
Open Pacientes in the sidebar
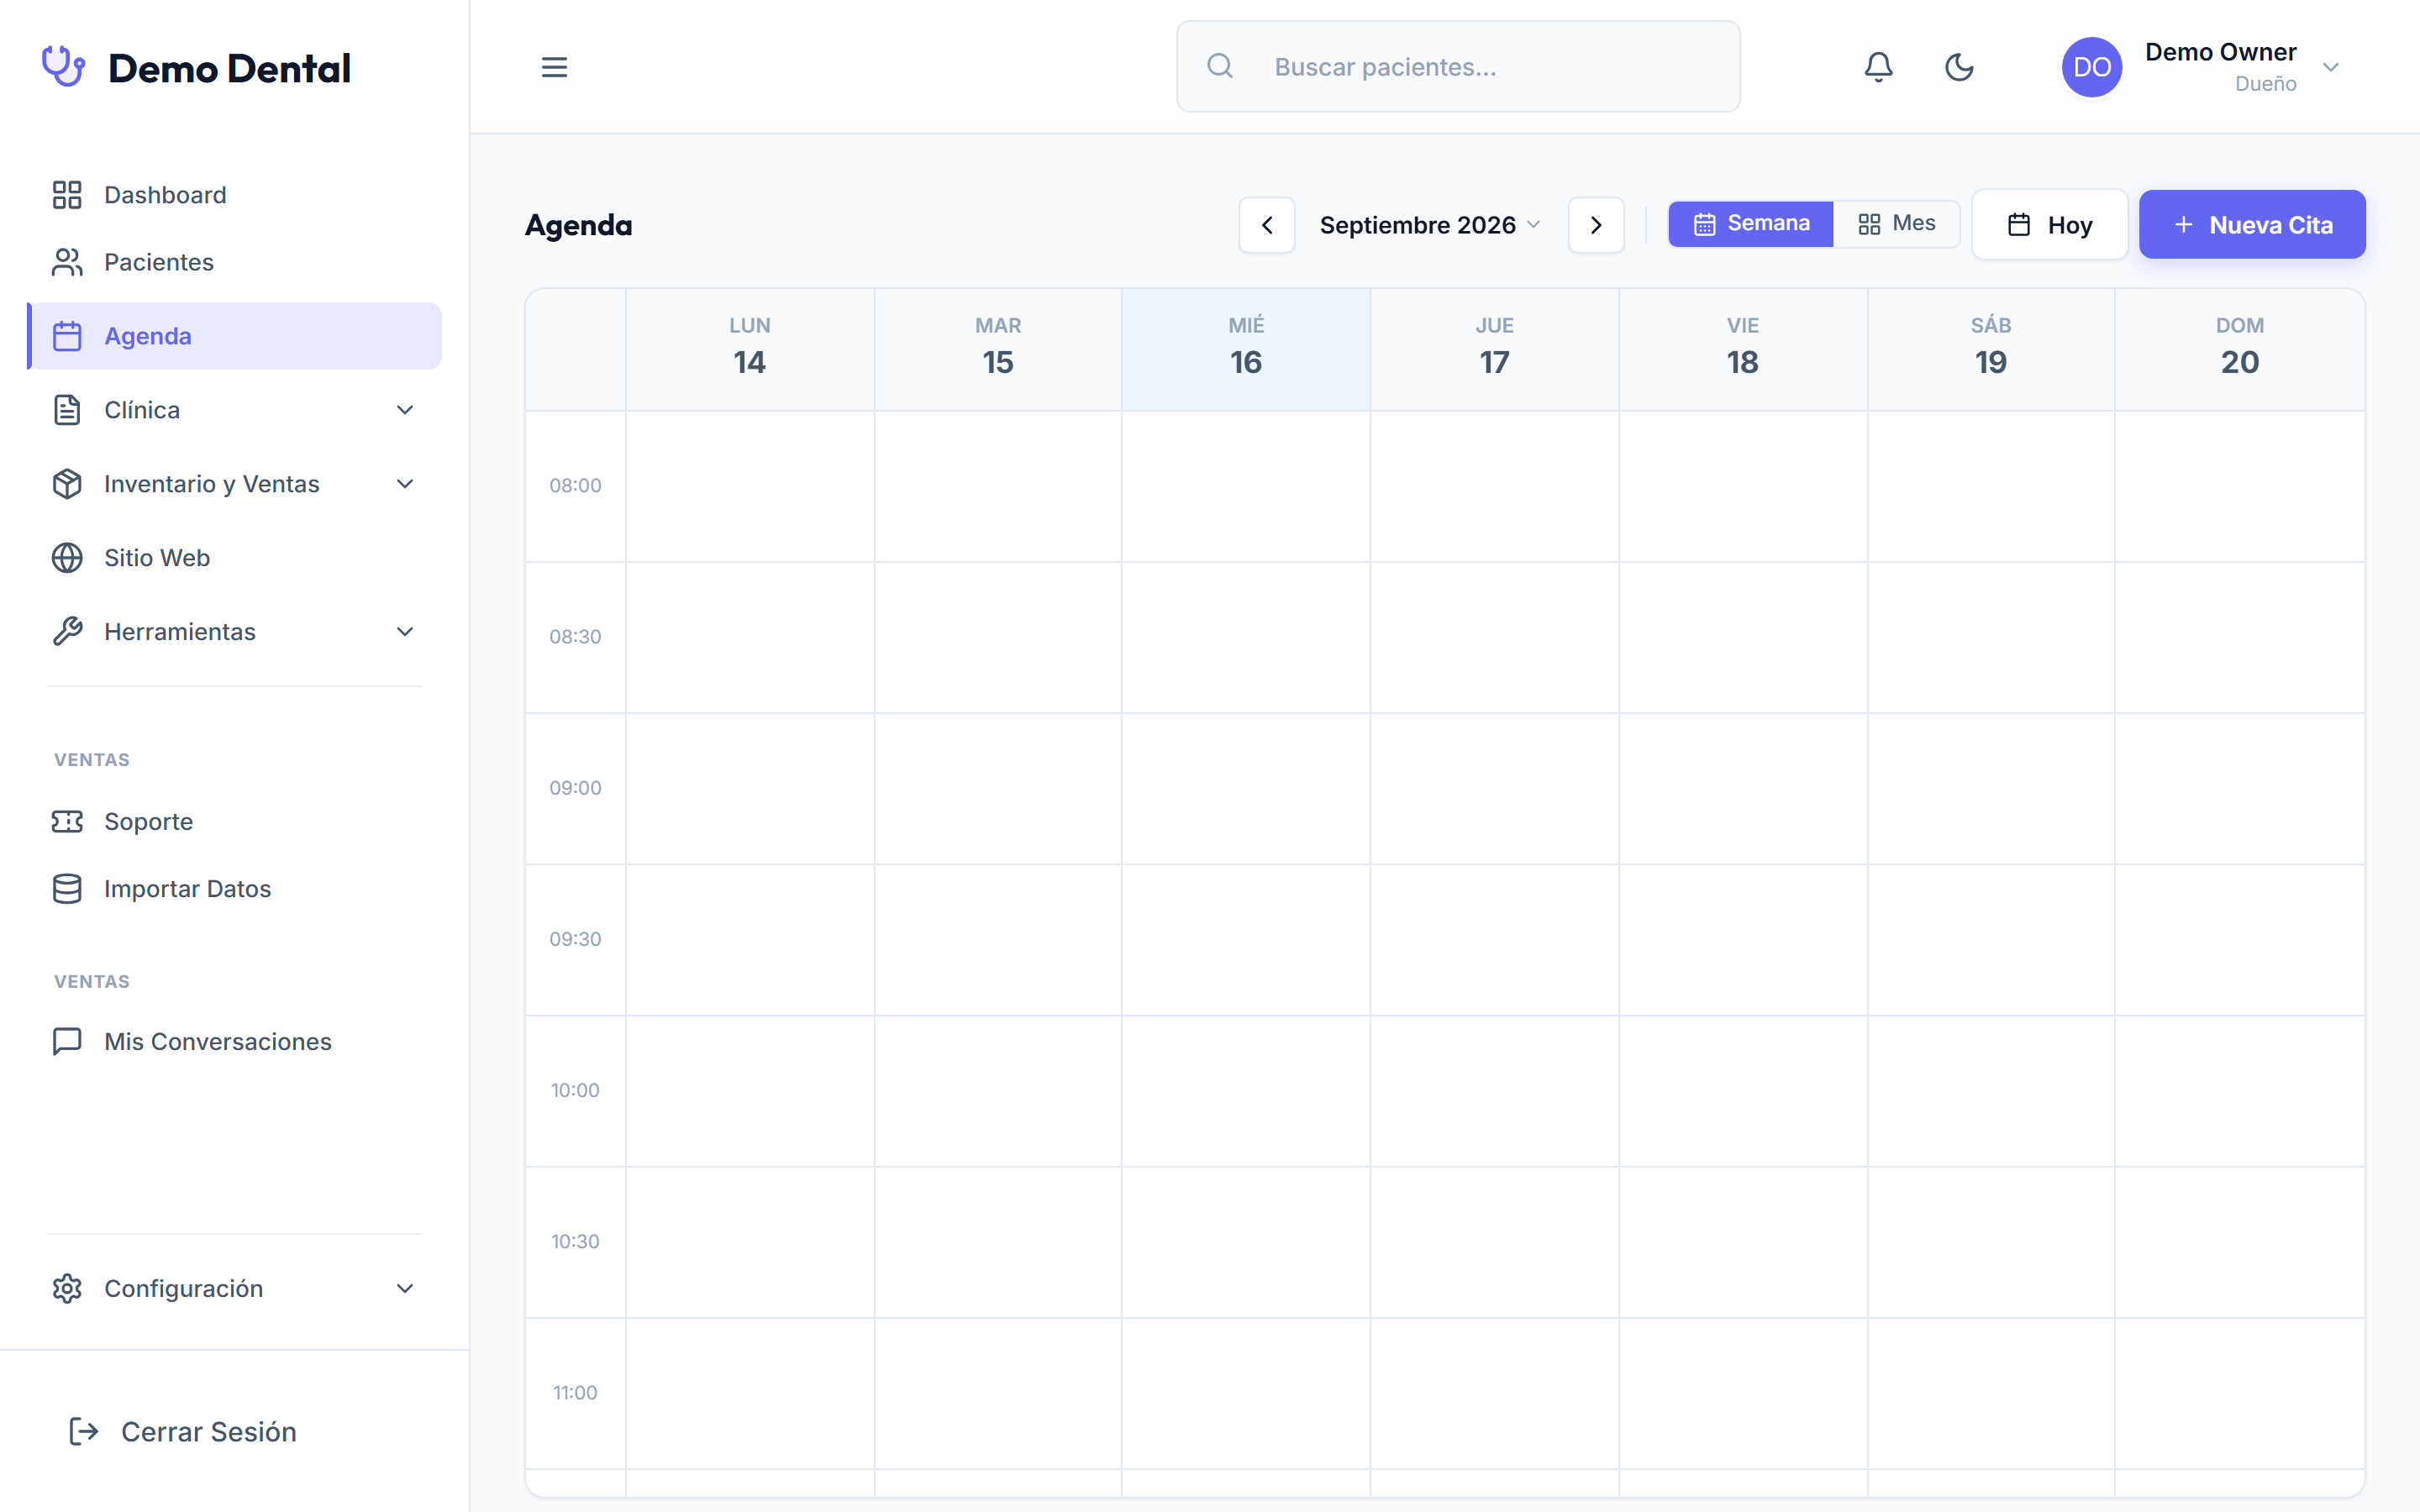235,262
